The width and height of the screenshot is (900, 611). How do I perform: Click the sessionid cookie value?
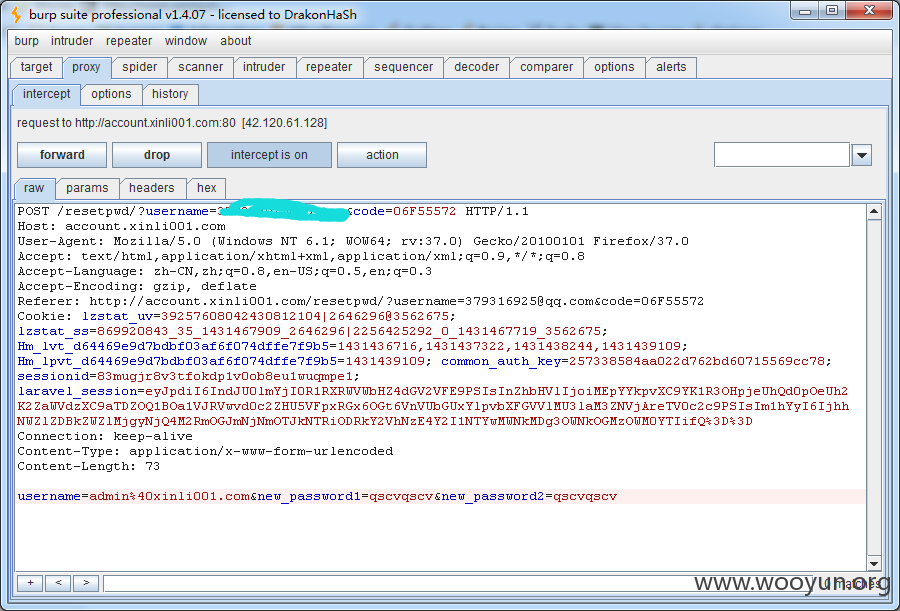[228, 376]
